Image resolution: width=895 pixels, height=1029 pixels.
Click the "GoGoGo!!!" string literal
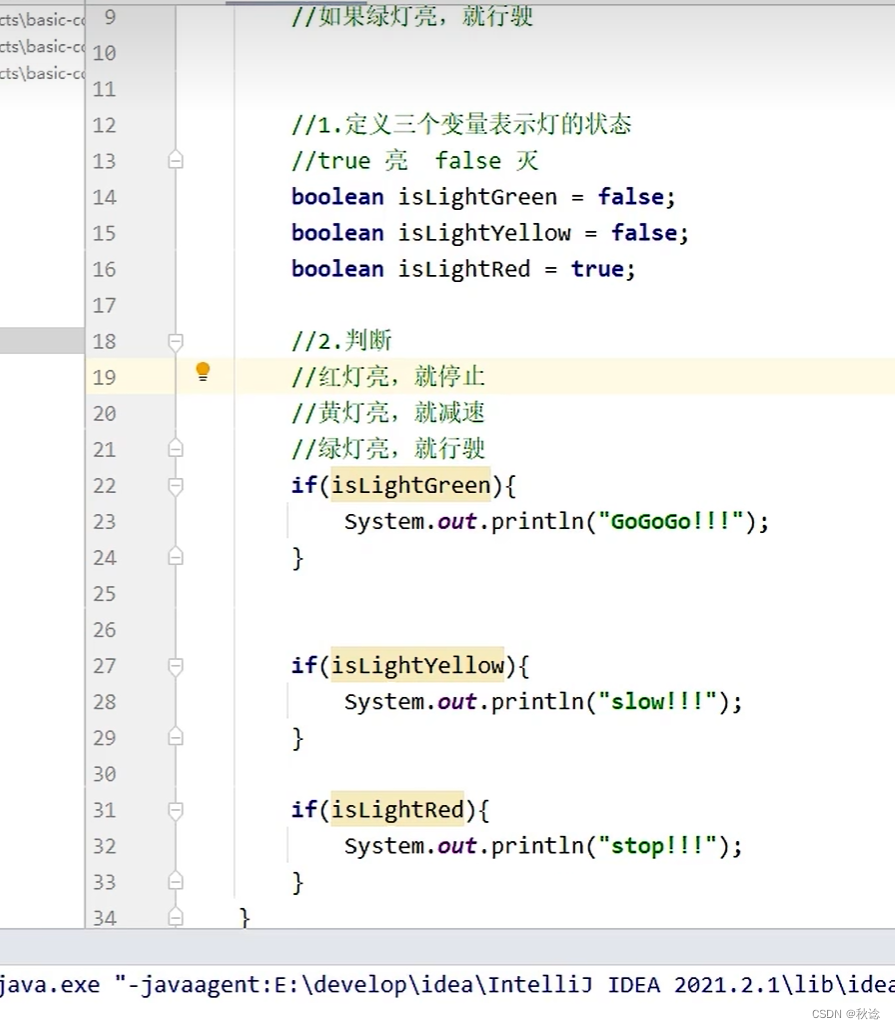point(671,522)
